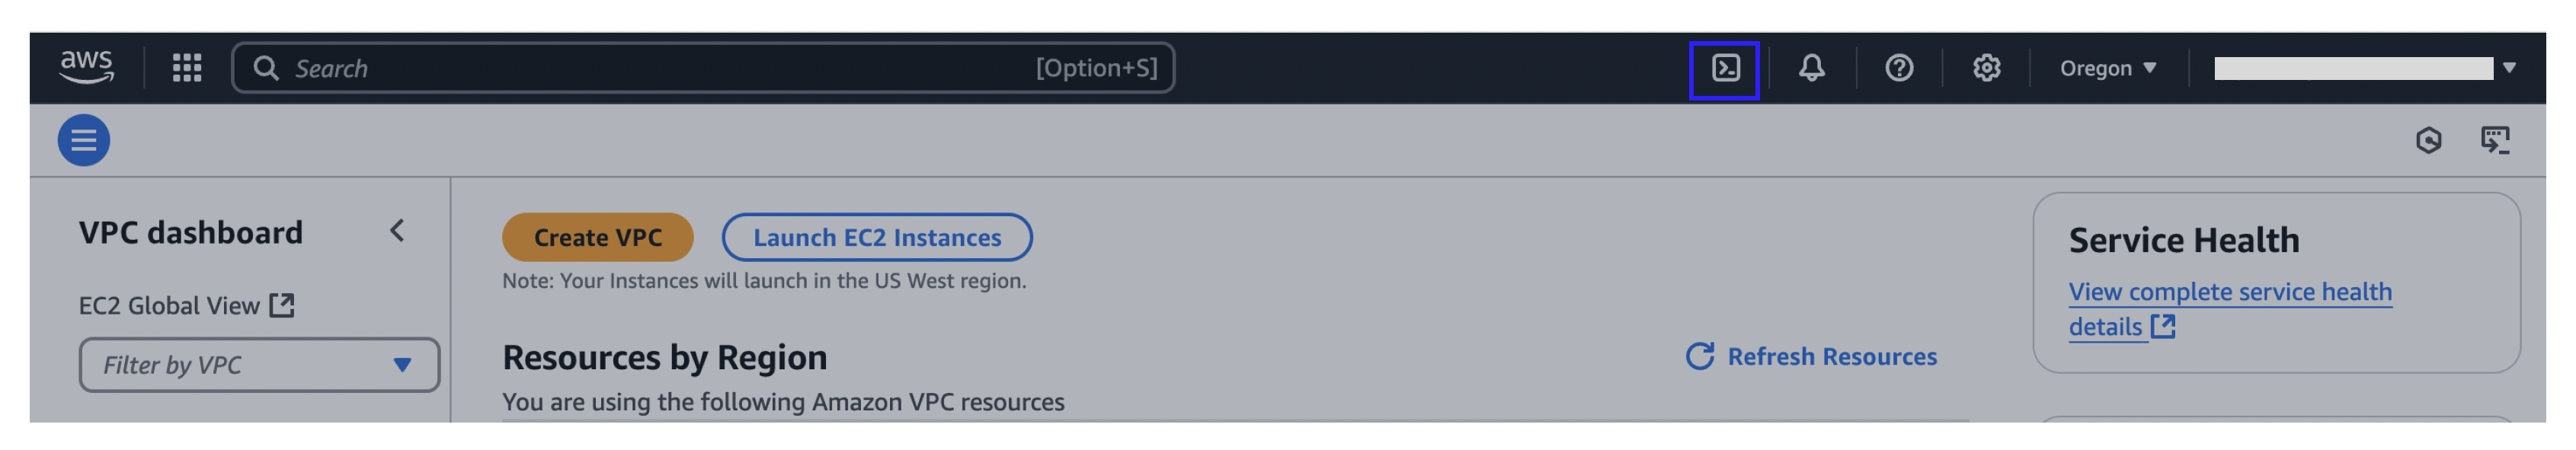Click the search magnifier in the search bar

pyautogui.click(x=267, y=68)
